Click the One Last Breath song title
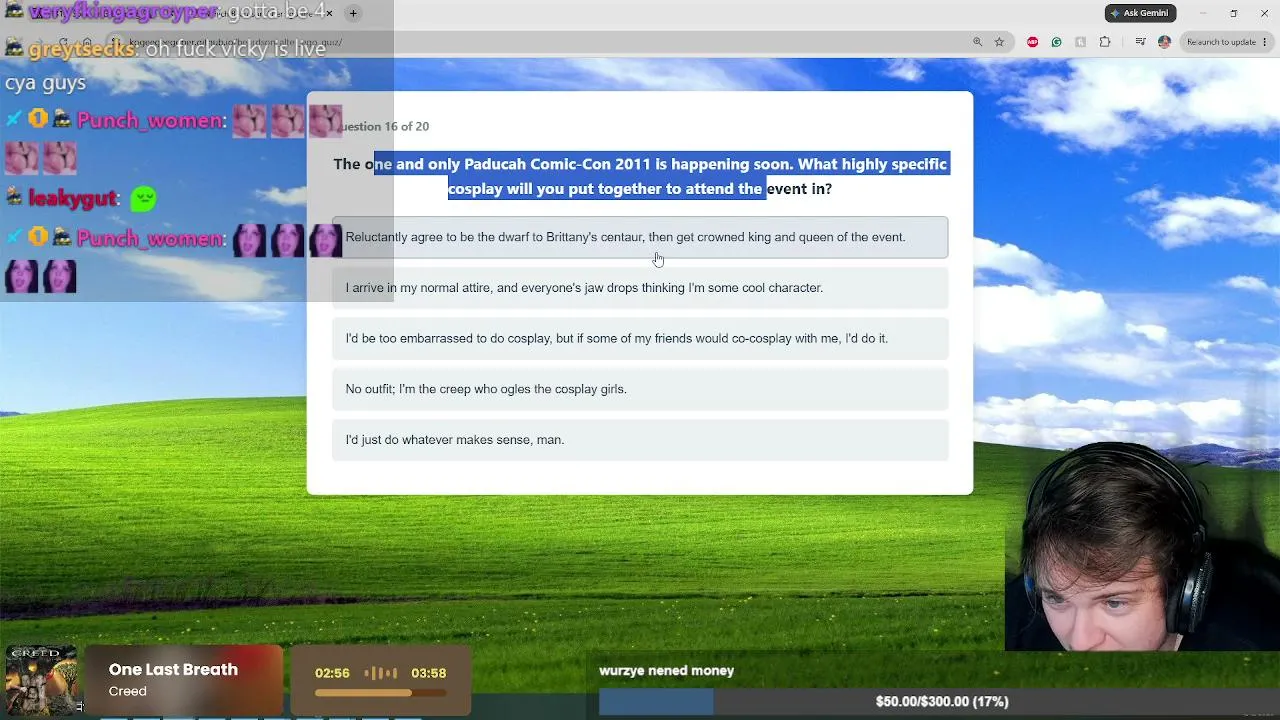Image resolution: width=1280 pixels, height=720 pixels. click(173, 670)
